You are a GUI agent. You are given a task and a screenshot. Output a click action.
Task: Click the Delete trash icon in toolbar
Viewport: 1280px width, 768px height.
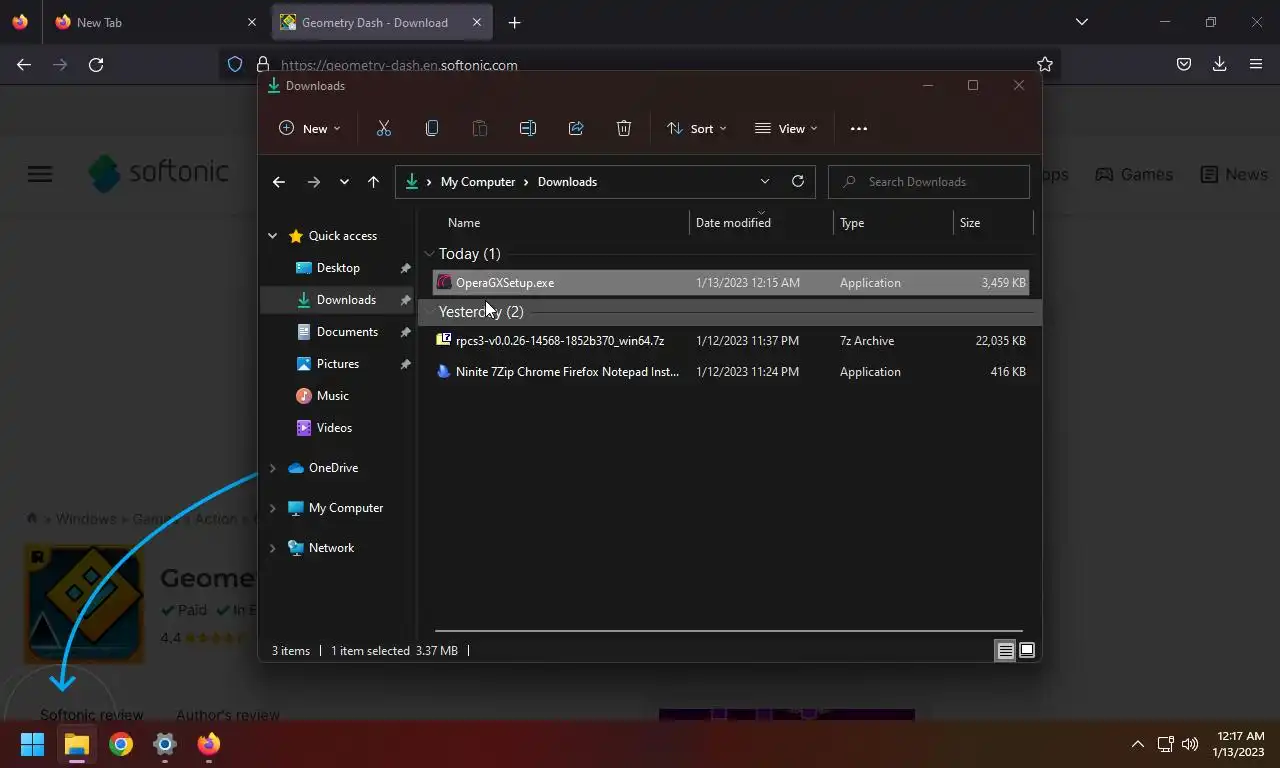[x=624, y=128]
